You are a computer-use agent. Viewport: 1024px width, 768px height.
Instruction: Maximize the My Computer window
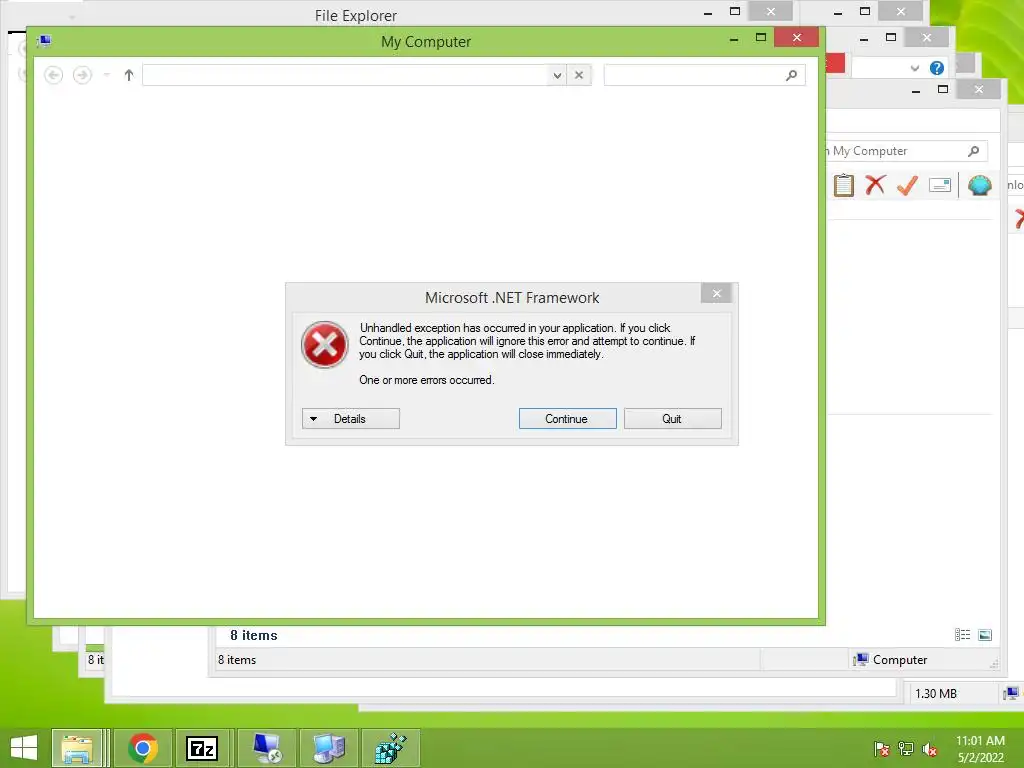(x=761, y=37)
